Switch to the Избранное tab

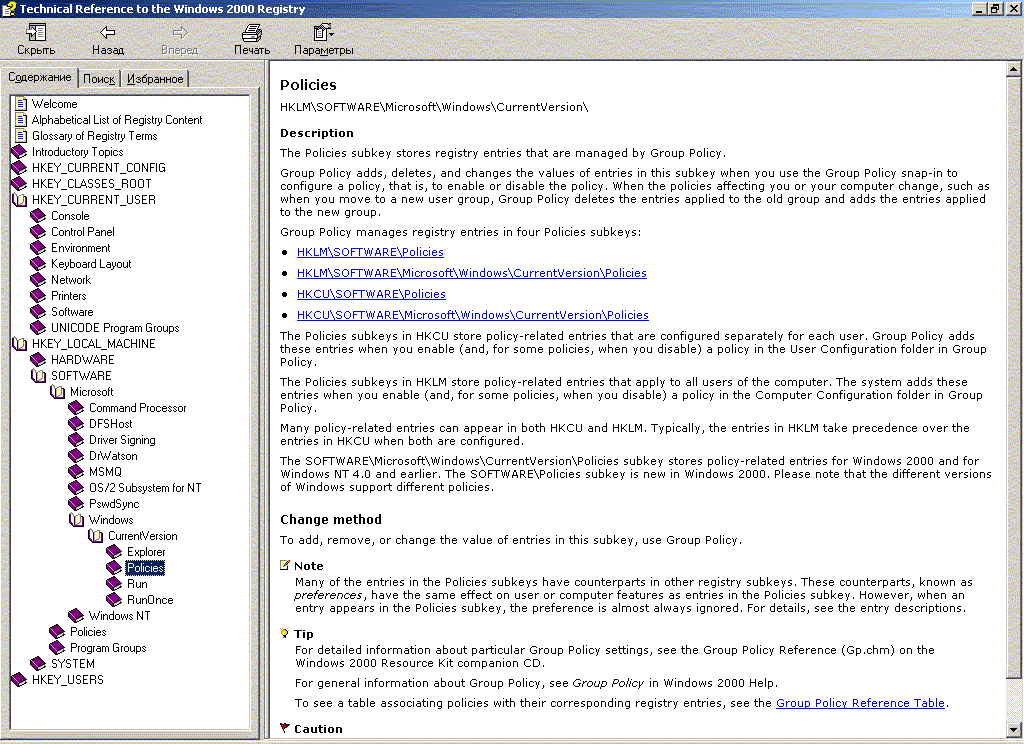[x=155, y=79]
